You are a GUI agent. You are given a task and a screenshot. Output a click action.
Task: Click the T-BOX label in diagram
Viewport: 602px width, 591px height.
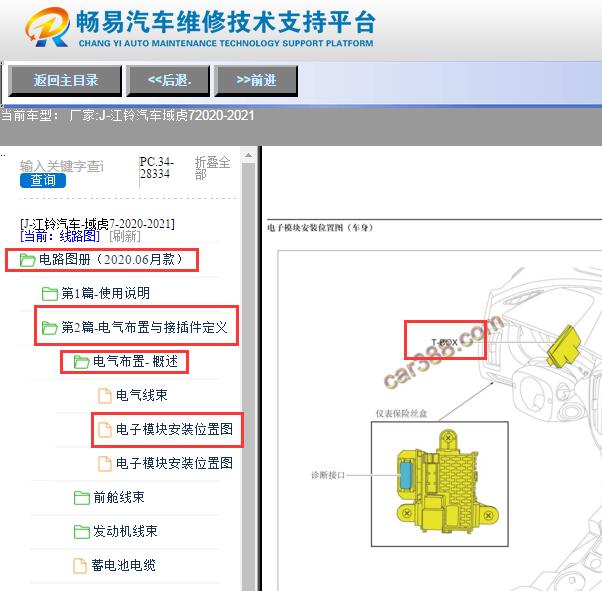click(x=445, y=342)
